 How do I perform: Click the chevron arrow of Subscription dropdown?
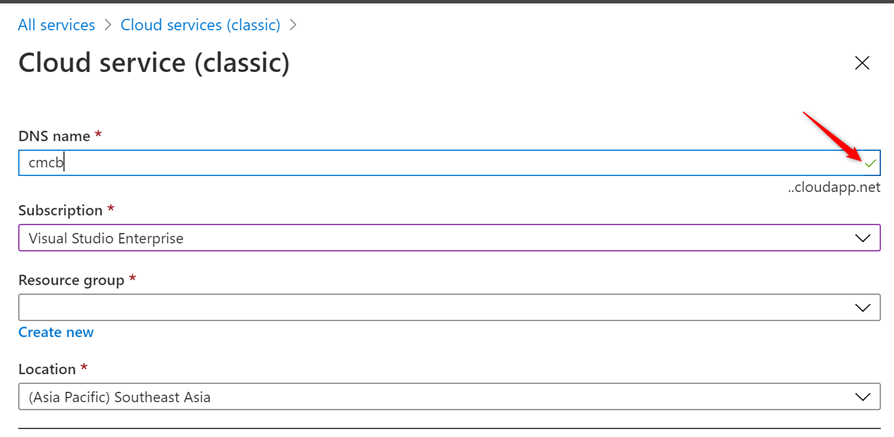coord(862,239)
